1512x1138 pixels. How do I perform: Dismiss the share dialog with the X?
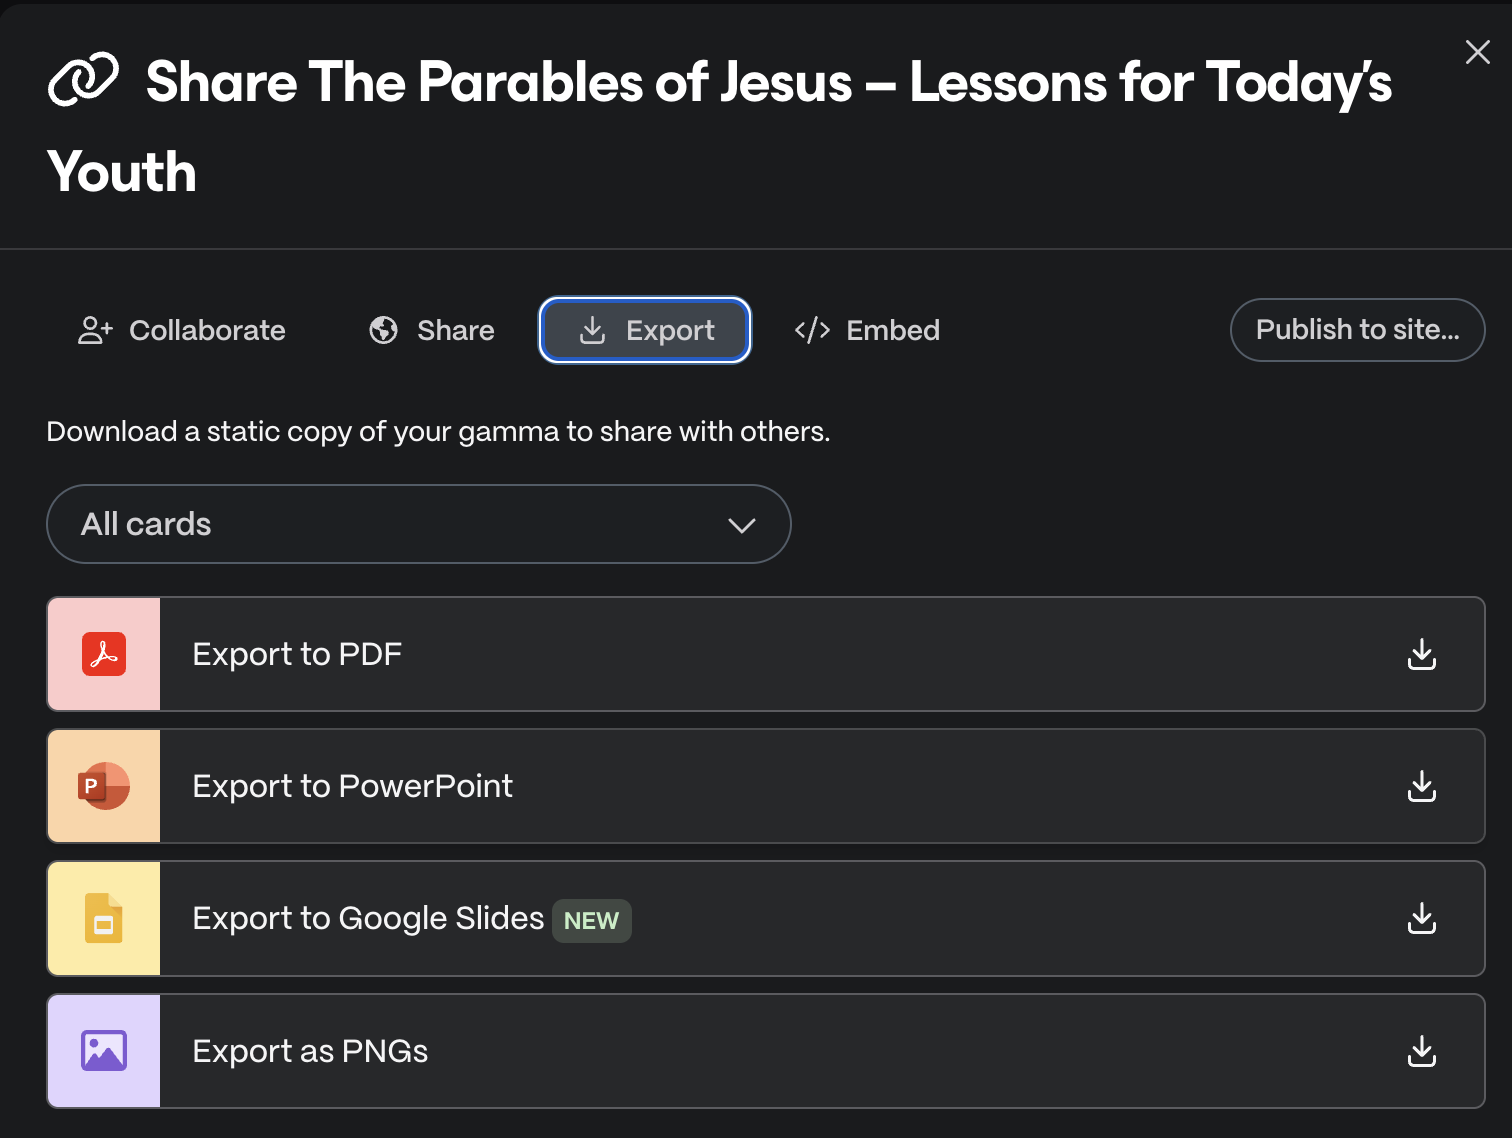pyautogui.click(x=1477, y=52)
